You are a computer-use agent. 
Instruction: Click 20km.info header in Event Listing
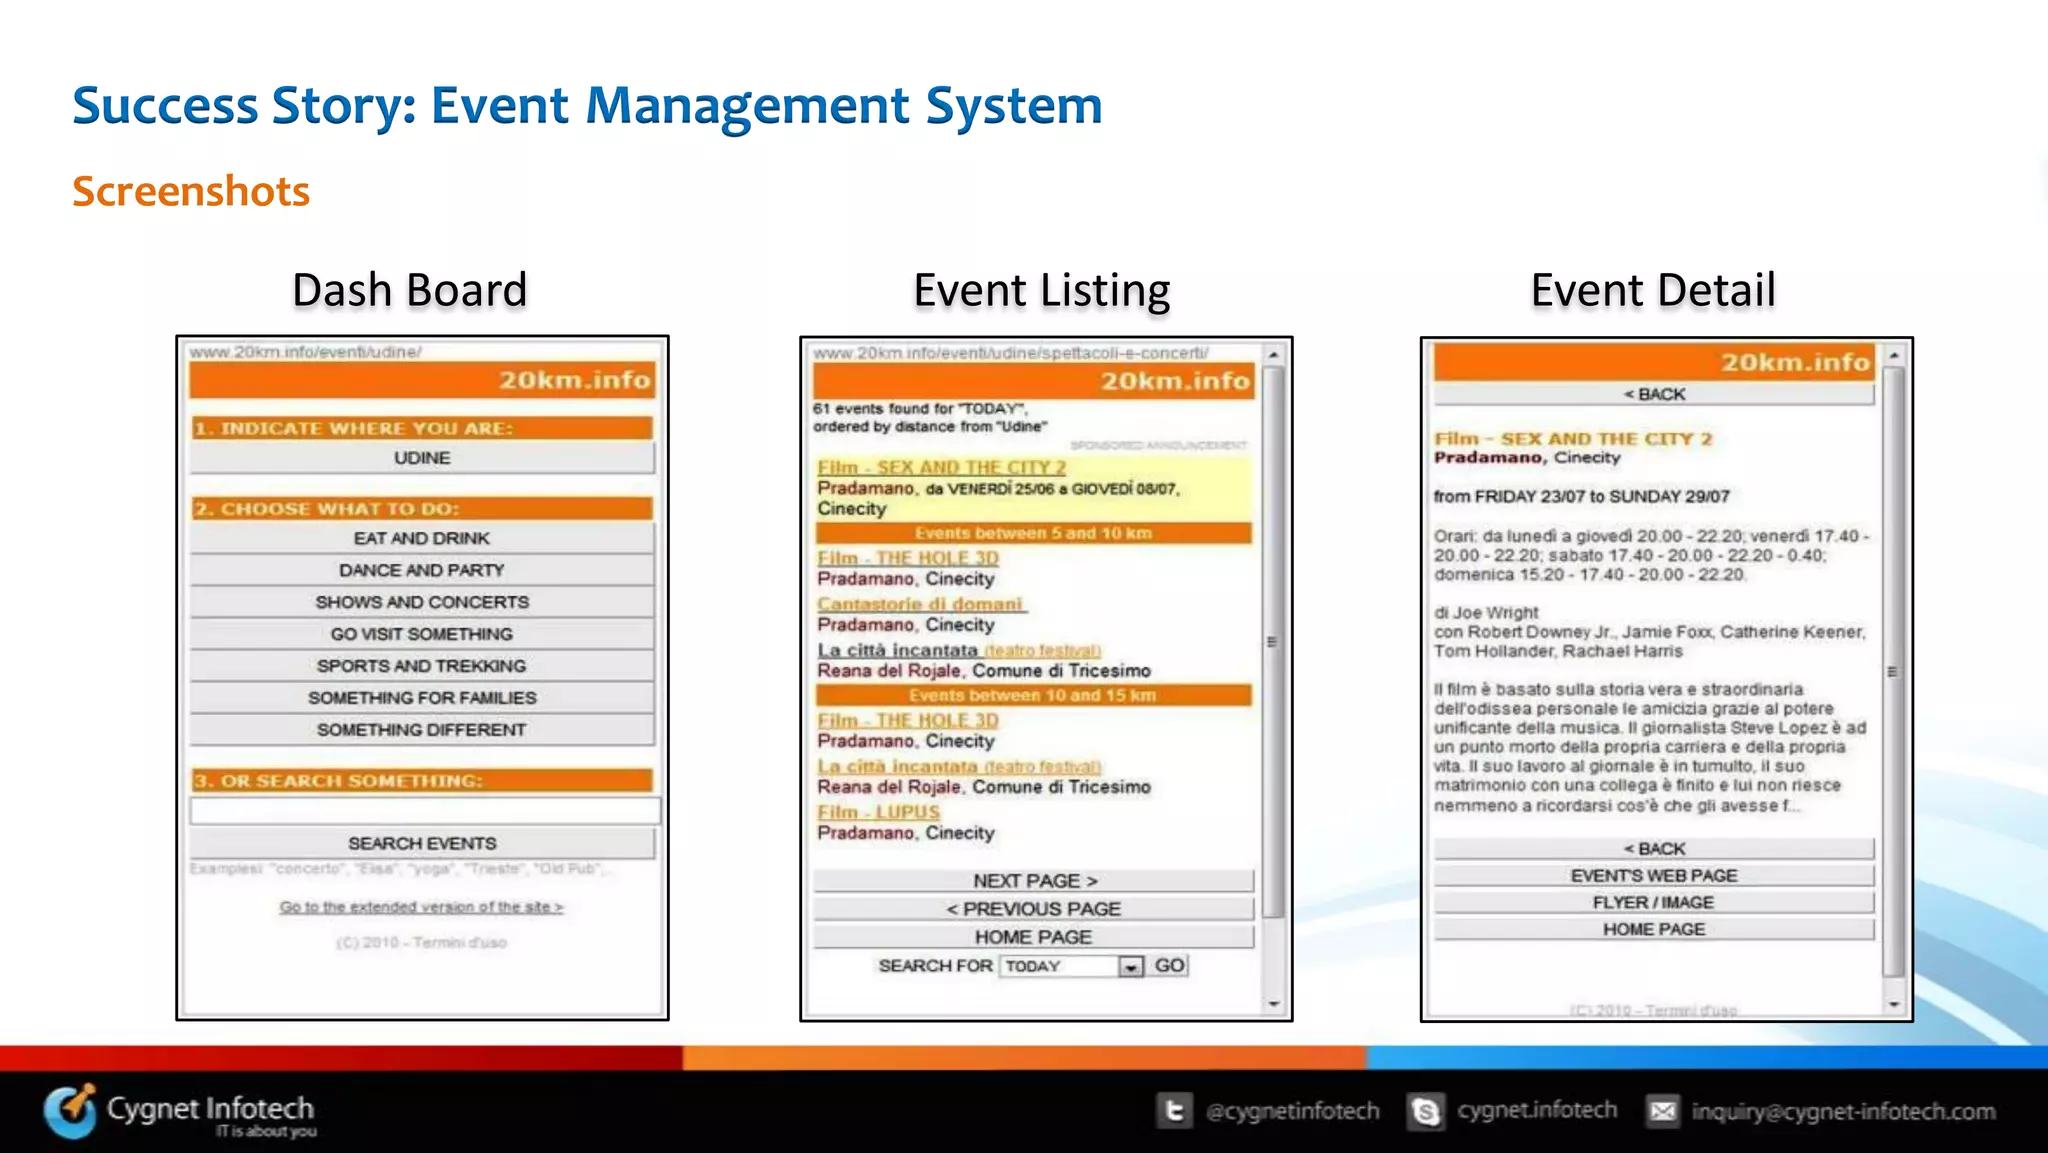pos(1033,381)
